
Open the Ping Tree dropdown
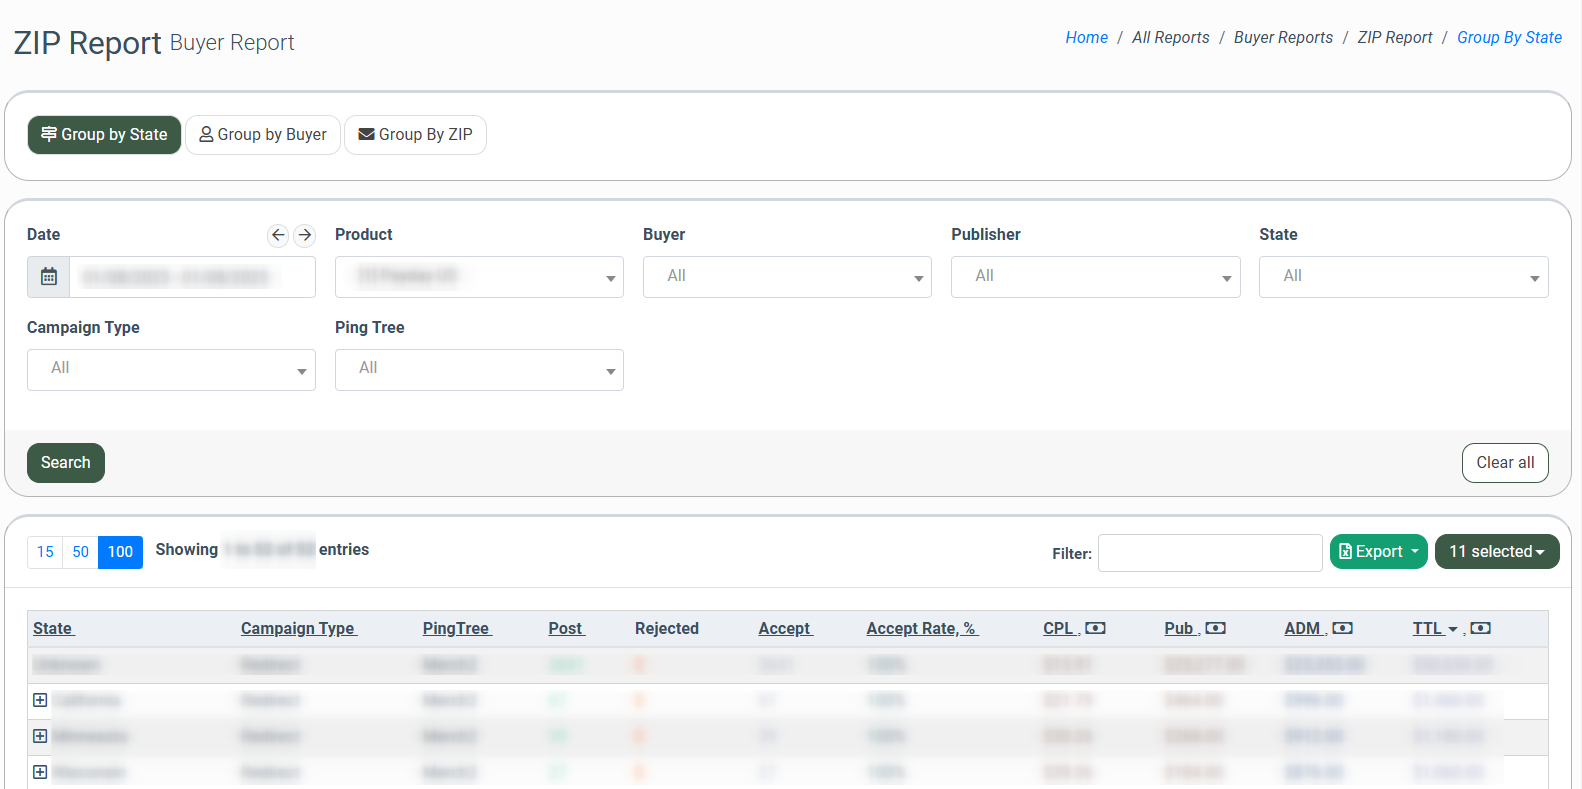pos(479,370)
